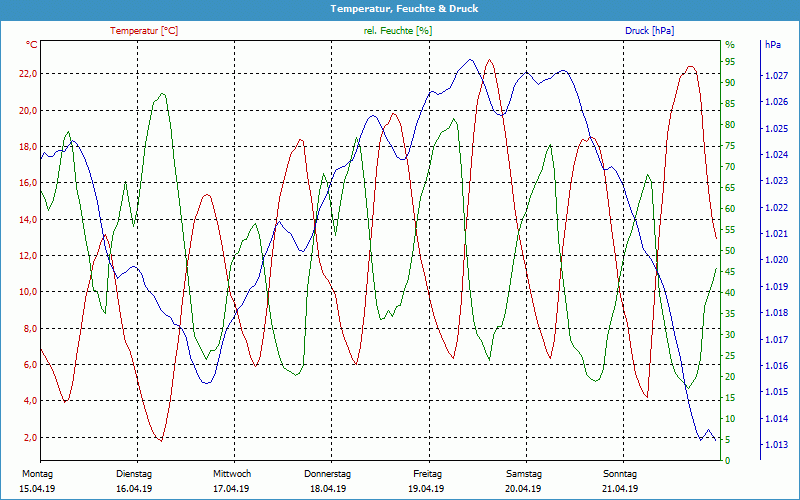Click the '1.024' pressure axis value
This screenshot has width=800, height=500.
[776, 155]
